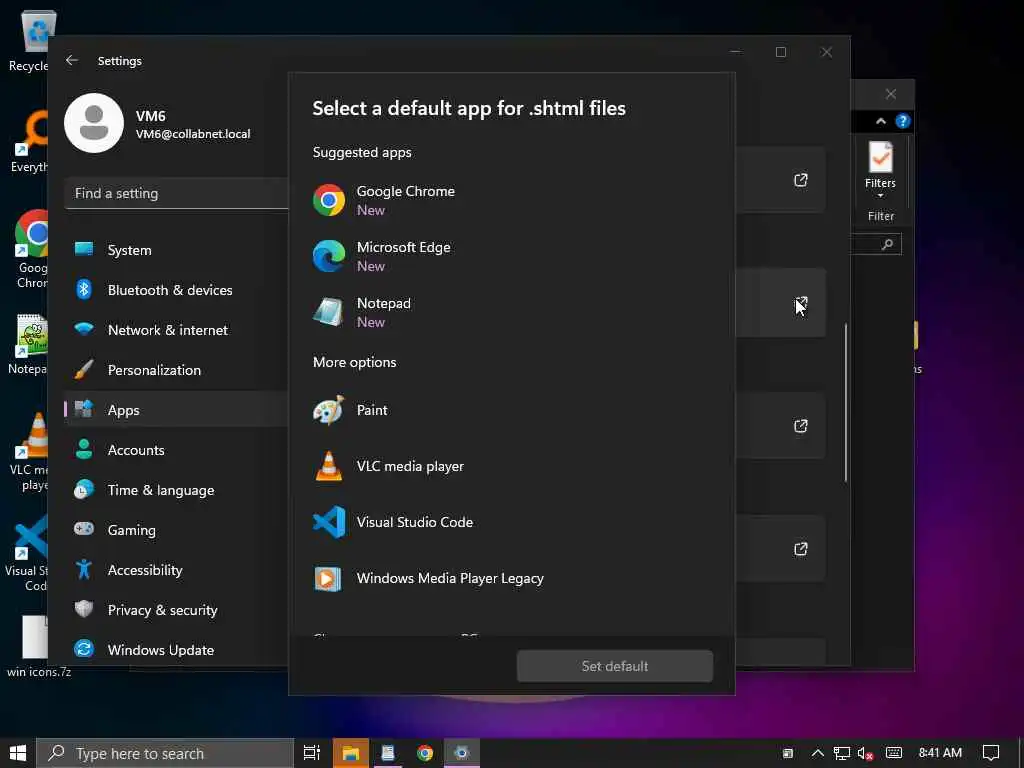Choose the Microsoft Edge icon in the Suggested apps list
Image resolution: width=1024 pixels, height=768 pixels.
[x=328, y=256]
